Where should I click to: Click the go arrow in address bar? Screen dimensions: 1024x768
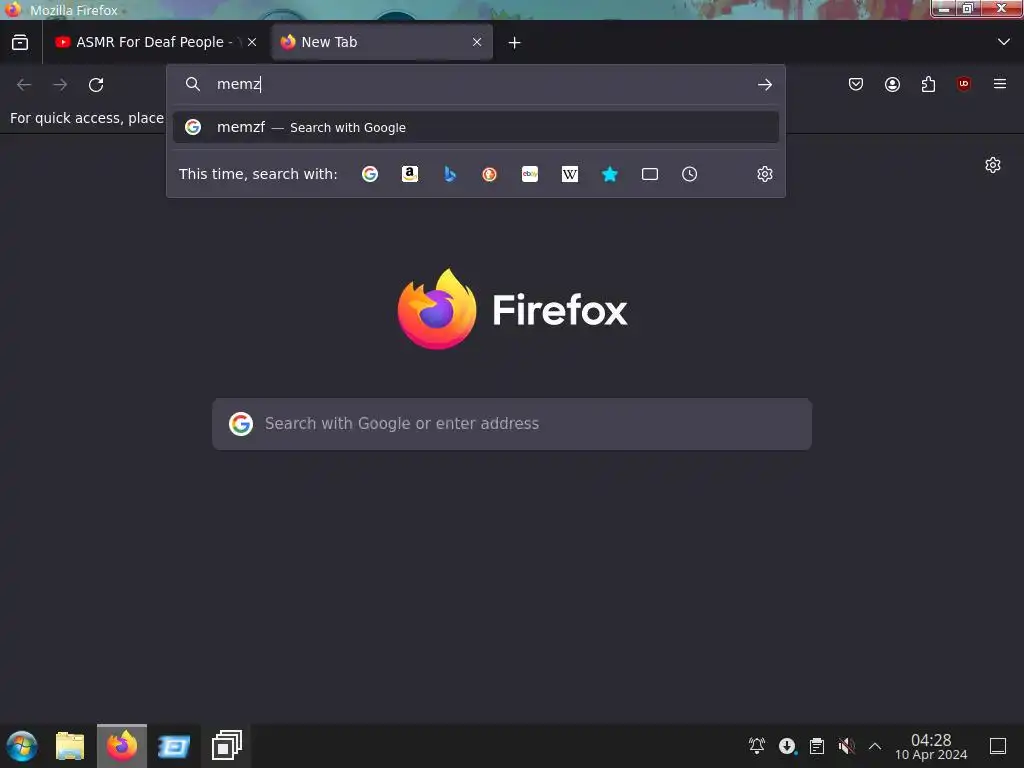click(x=765, y=85)
